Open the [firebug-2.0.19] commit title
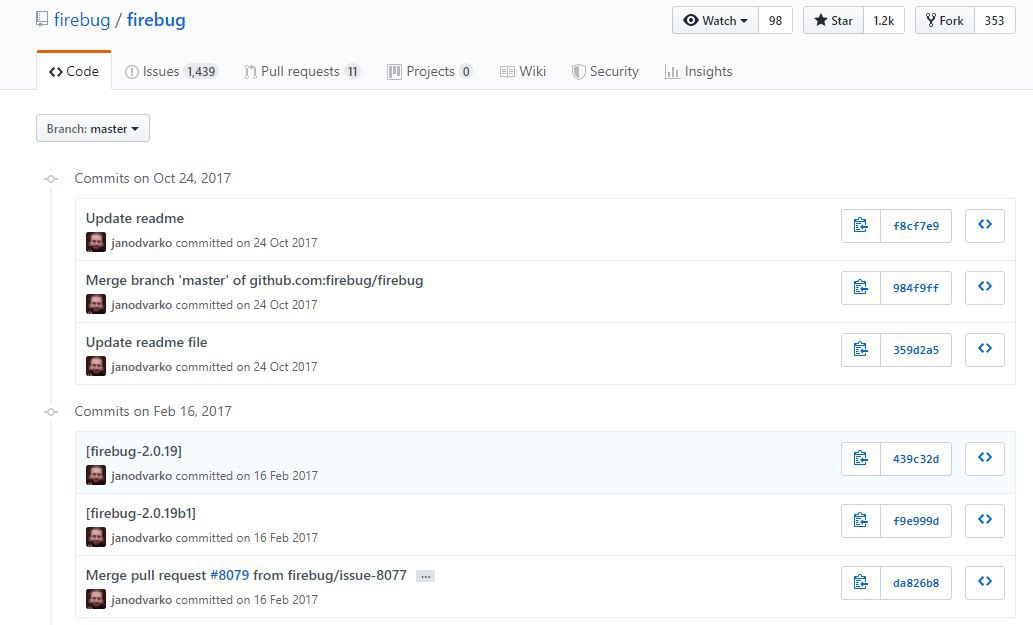This screenshot has width=1033, height=625. [134, 451]
